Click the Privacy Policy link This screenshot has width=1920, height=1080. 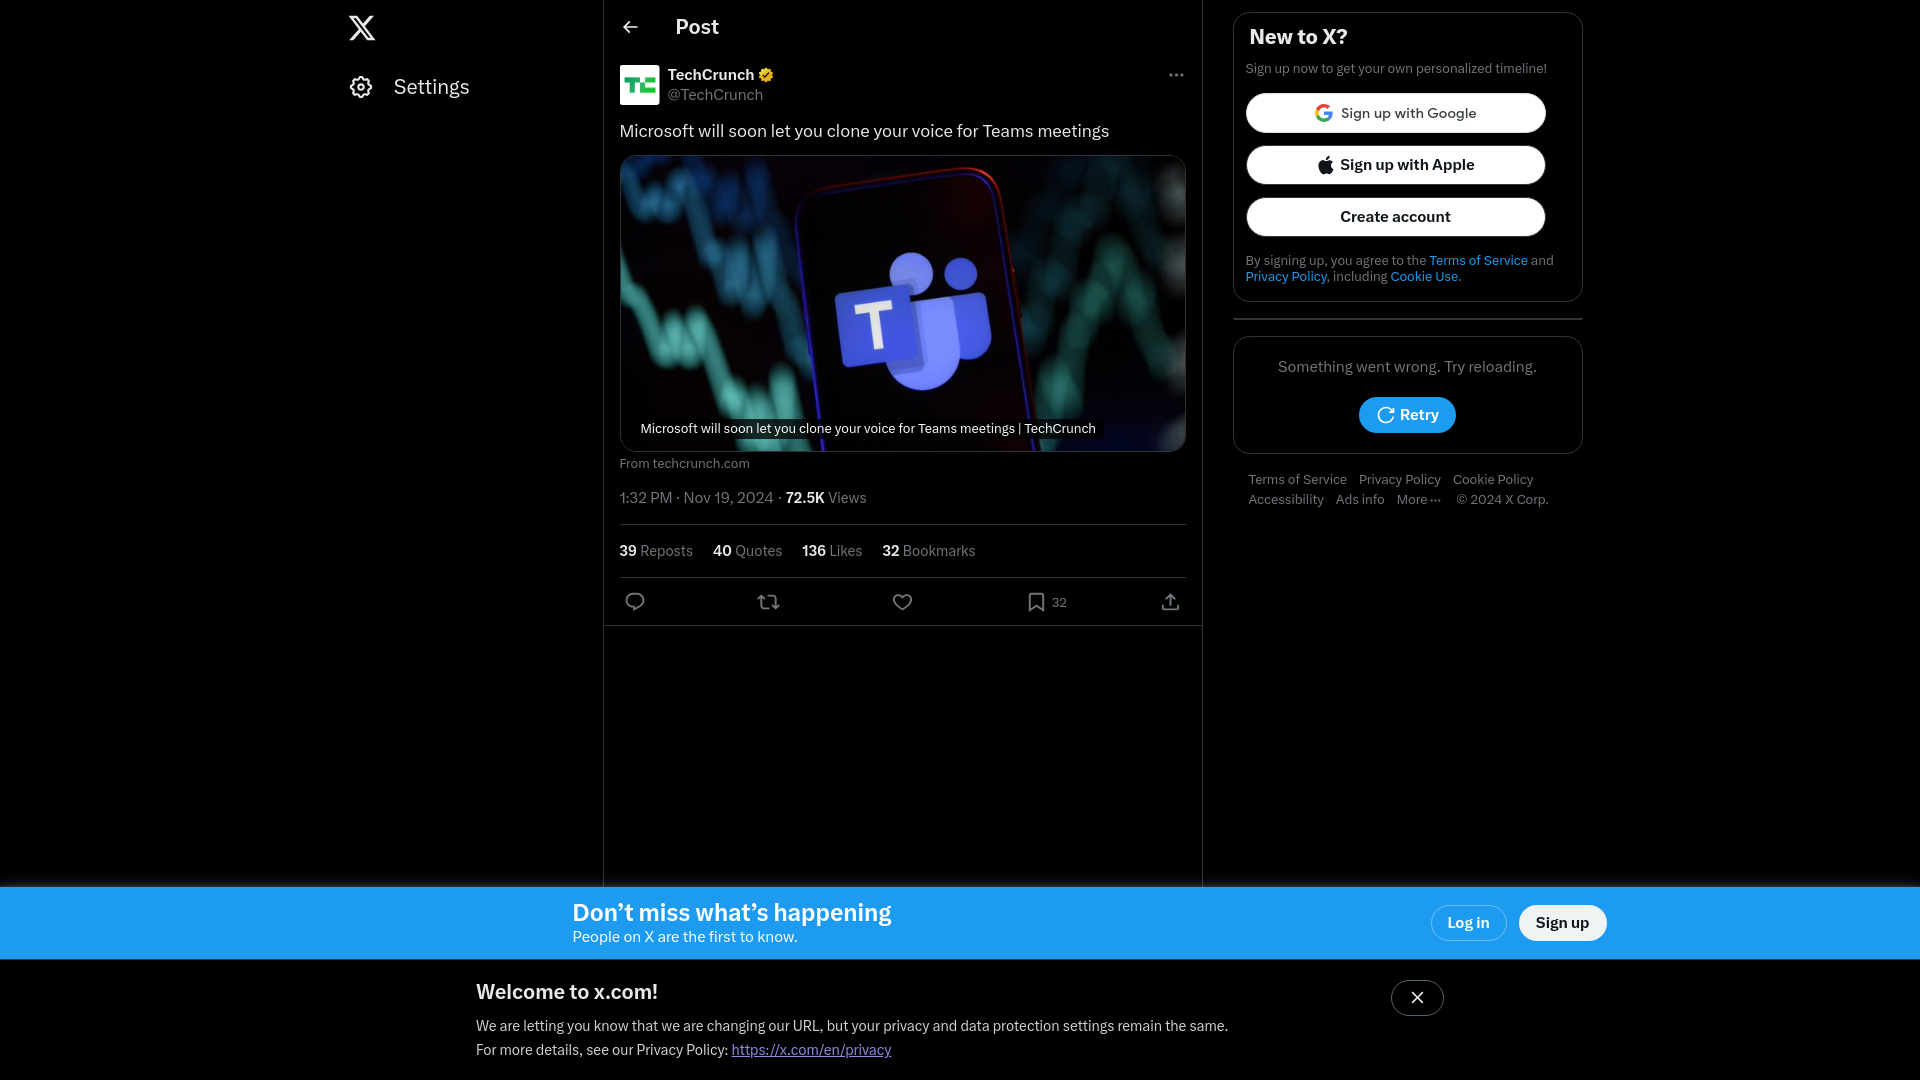tap(1287, 277)
